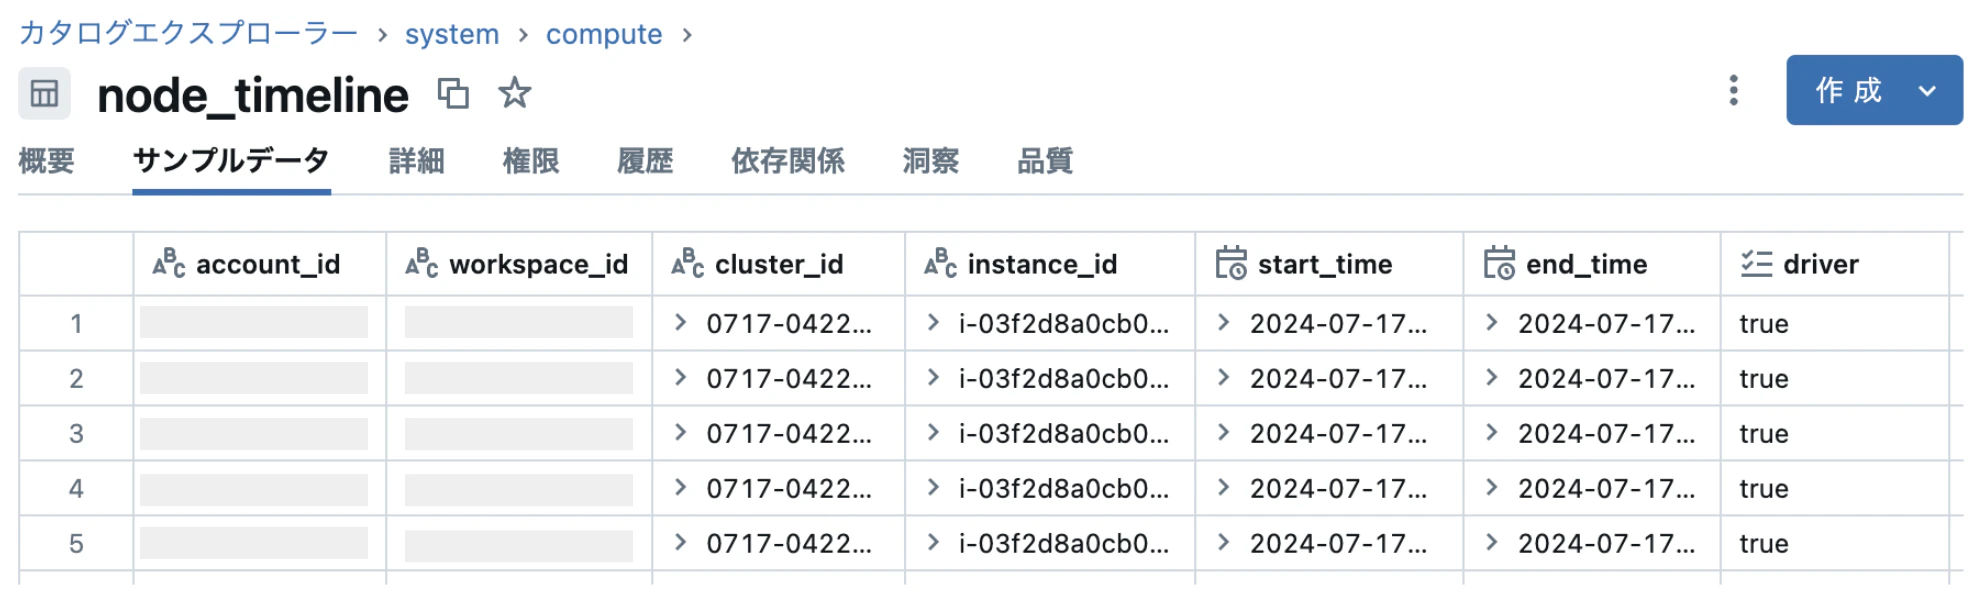This screenshot has width=1988, height=600.
Task: Click the boolean type icon of driver
Action: coord(1756,263)
